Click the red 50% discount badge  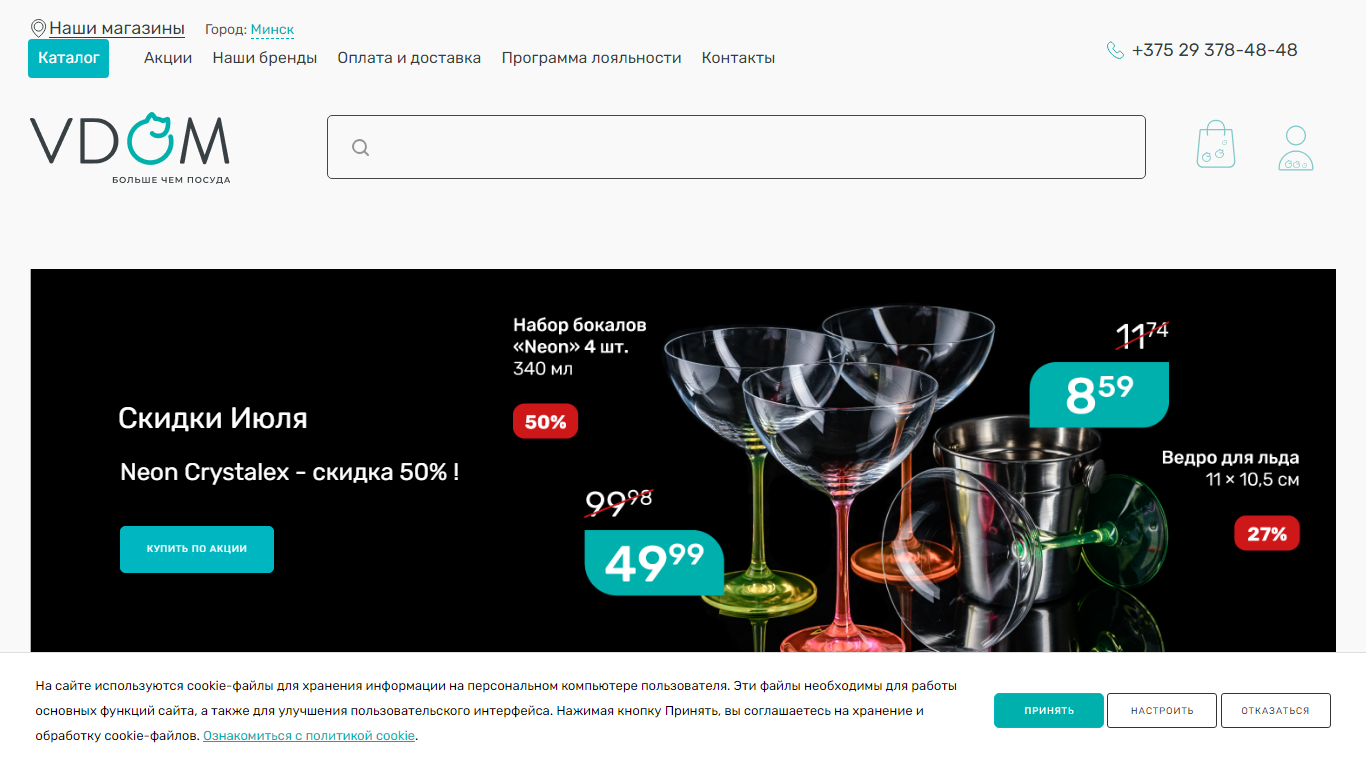coord(545,421)
